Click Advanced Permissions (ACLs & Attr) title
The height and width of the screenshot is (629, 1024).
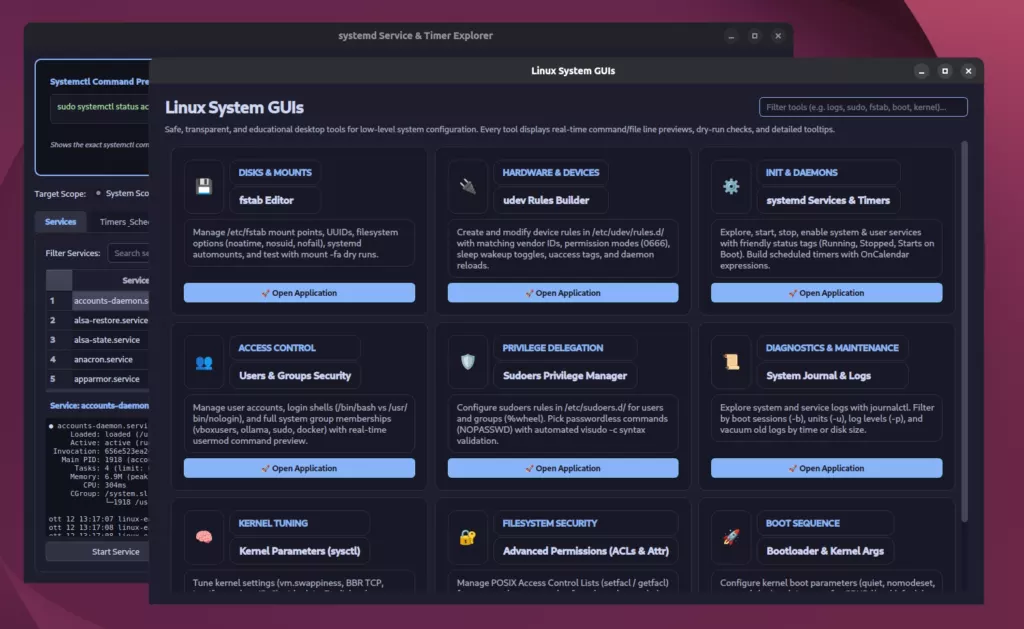pyautogui.click(x=586, y=551)
